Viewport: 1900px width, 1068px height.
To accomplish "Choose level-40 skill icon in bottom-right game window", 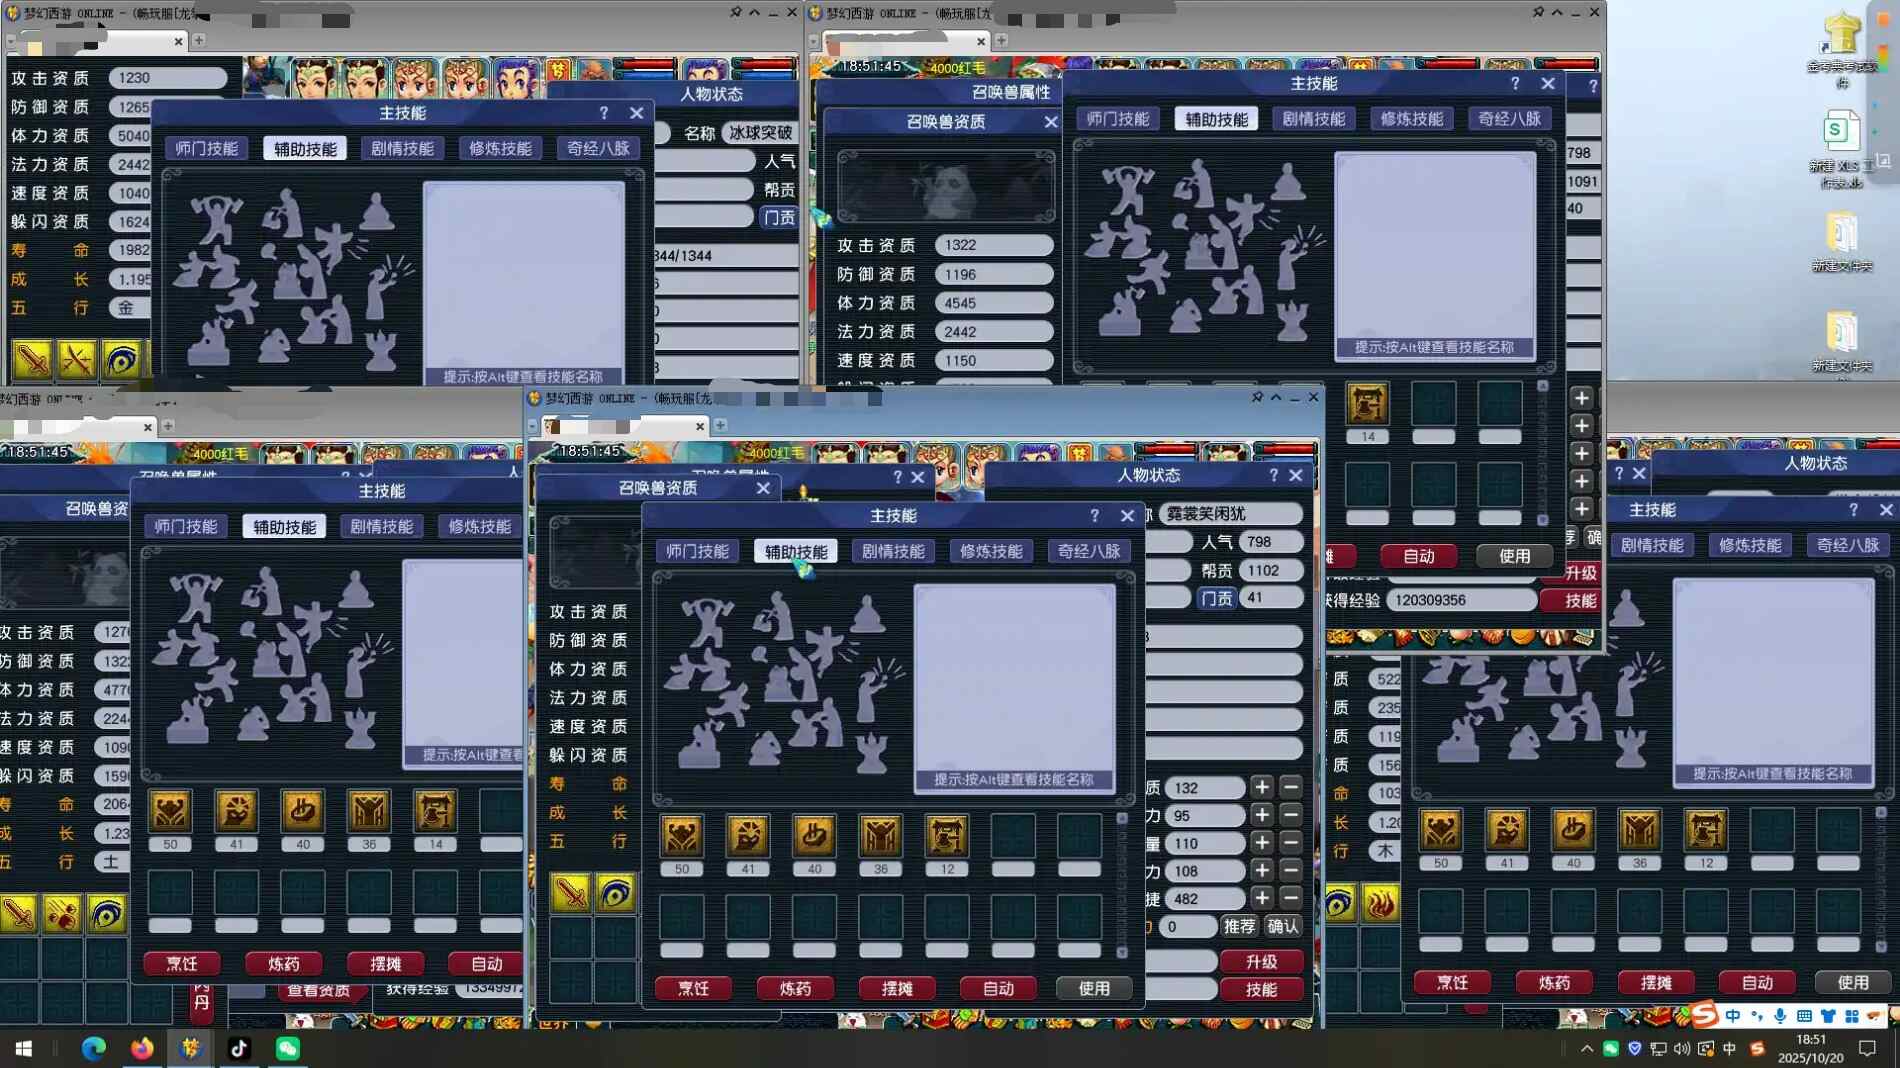I will click(1573, 830).
